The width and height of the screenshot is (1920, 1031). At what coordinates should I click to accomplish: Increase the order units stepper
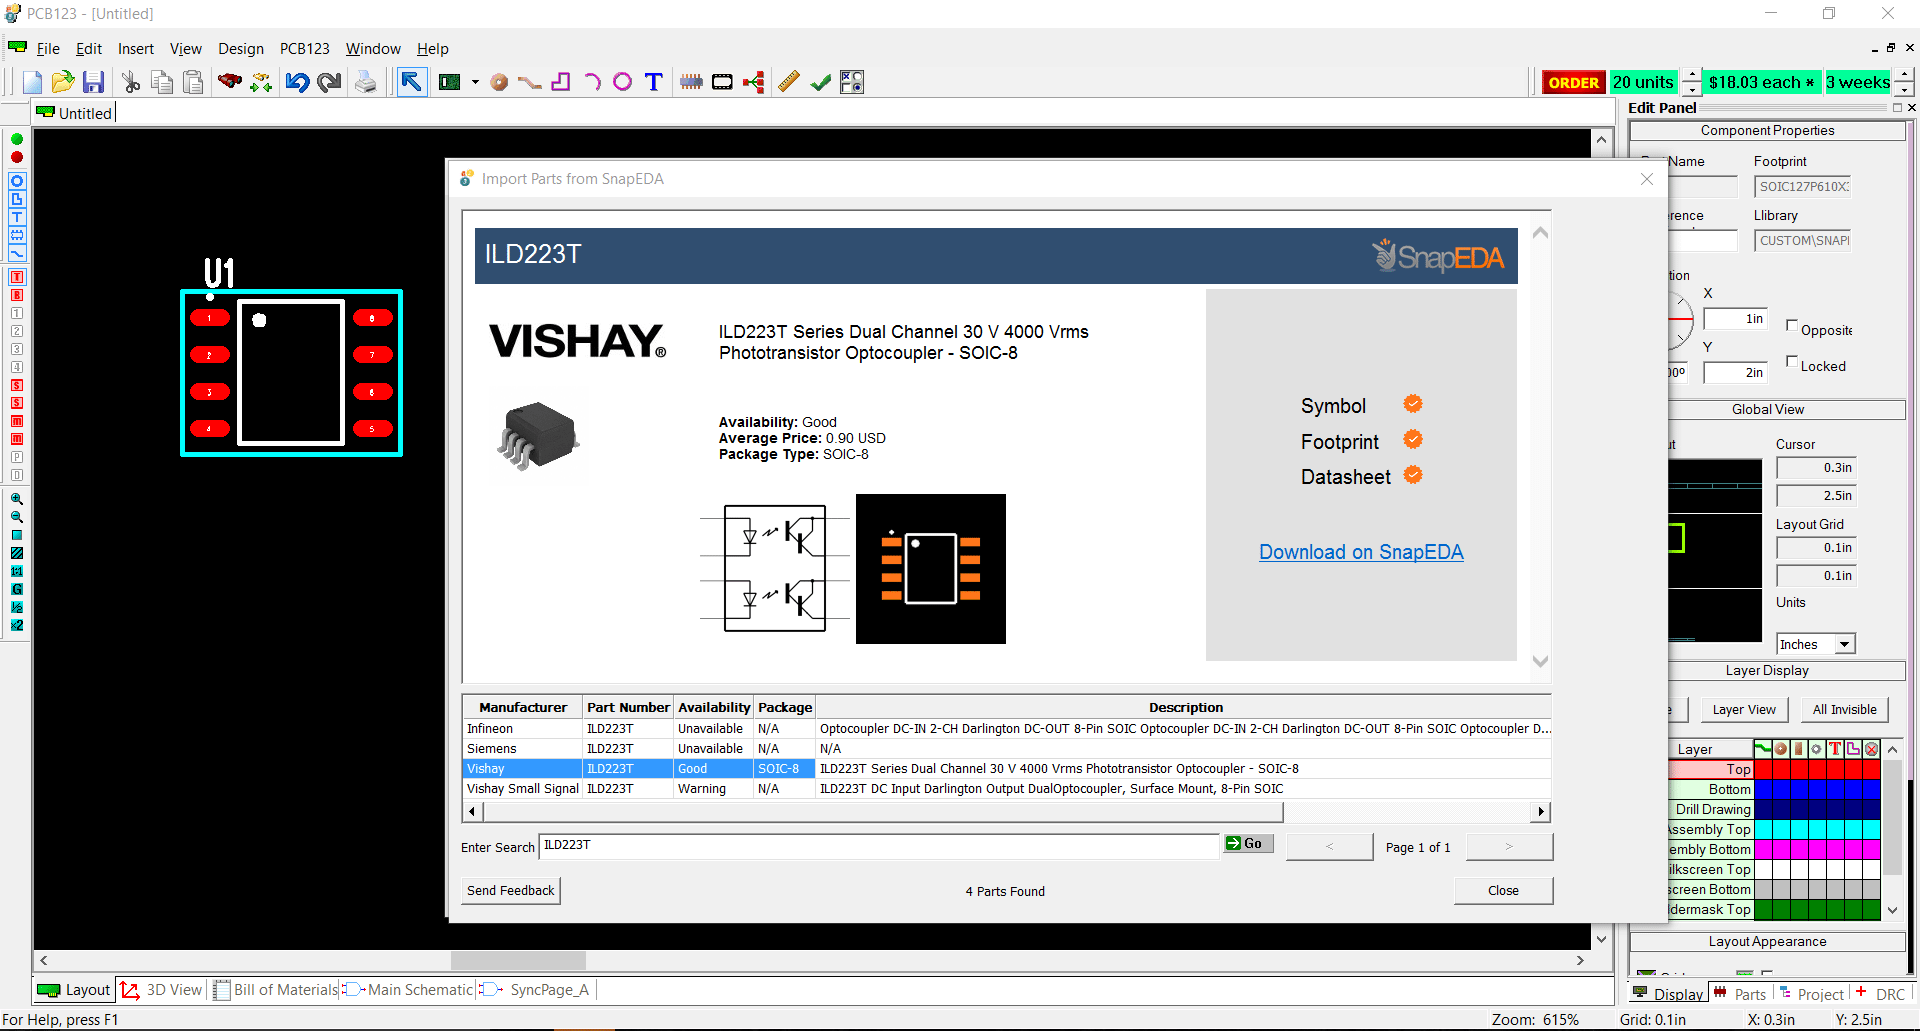[x=1692, y=75]
